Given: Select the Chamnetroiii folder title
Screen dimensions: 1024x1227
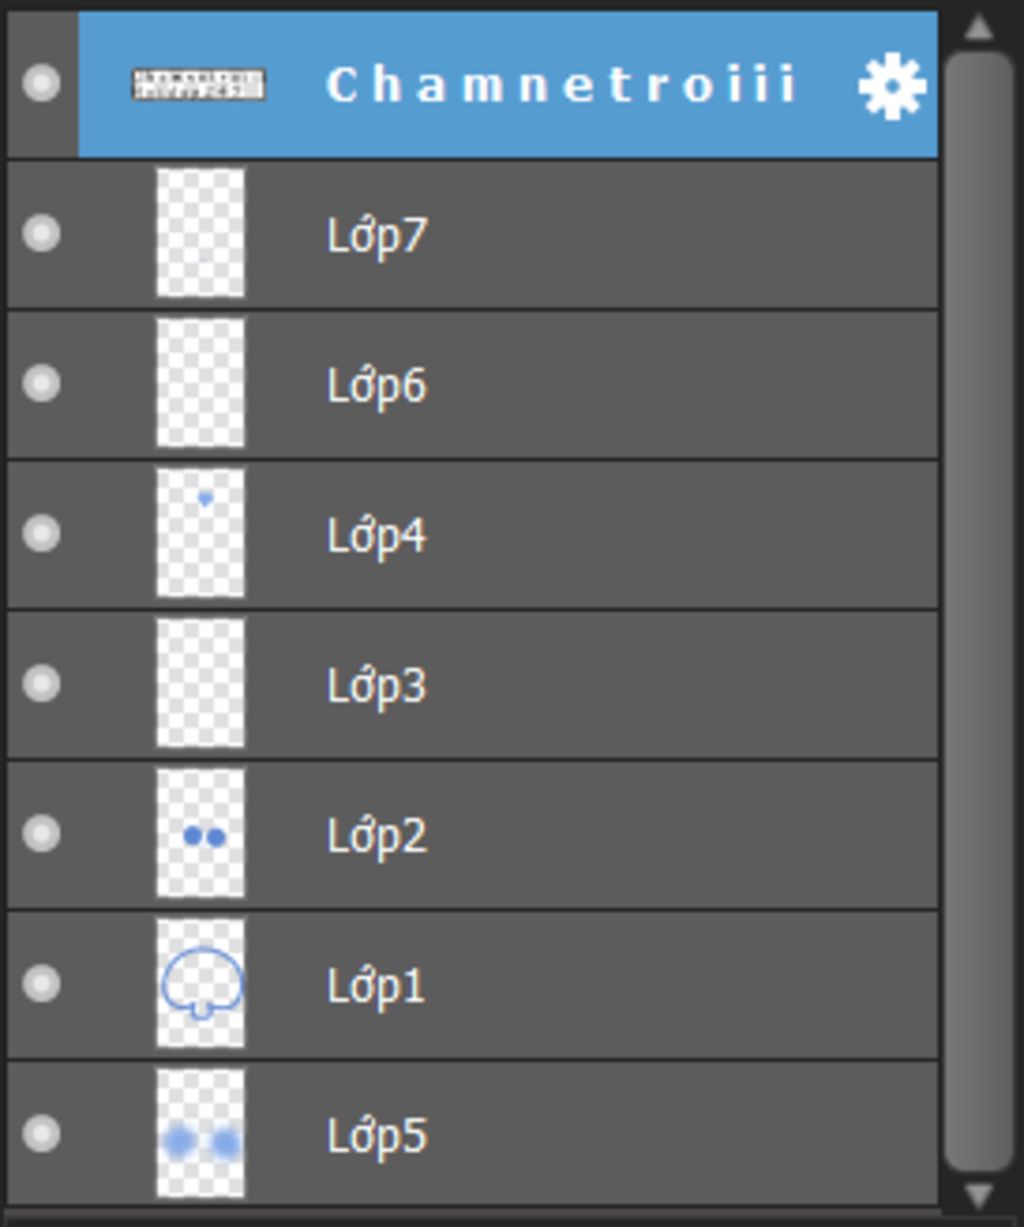Looking at the screenshot, I should tap(561, 85).
